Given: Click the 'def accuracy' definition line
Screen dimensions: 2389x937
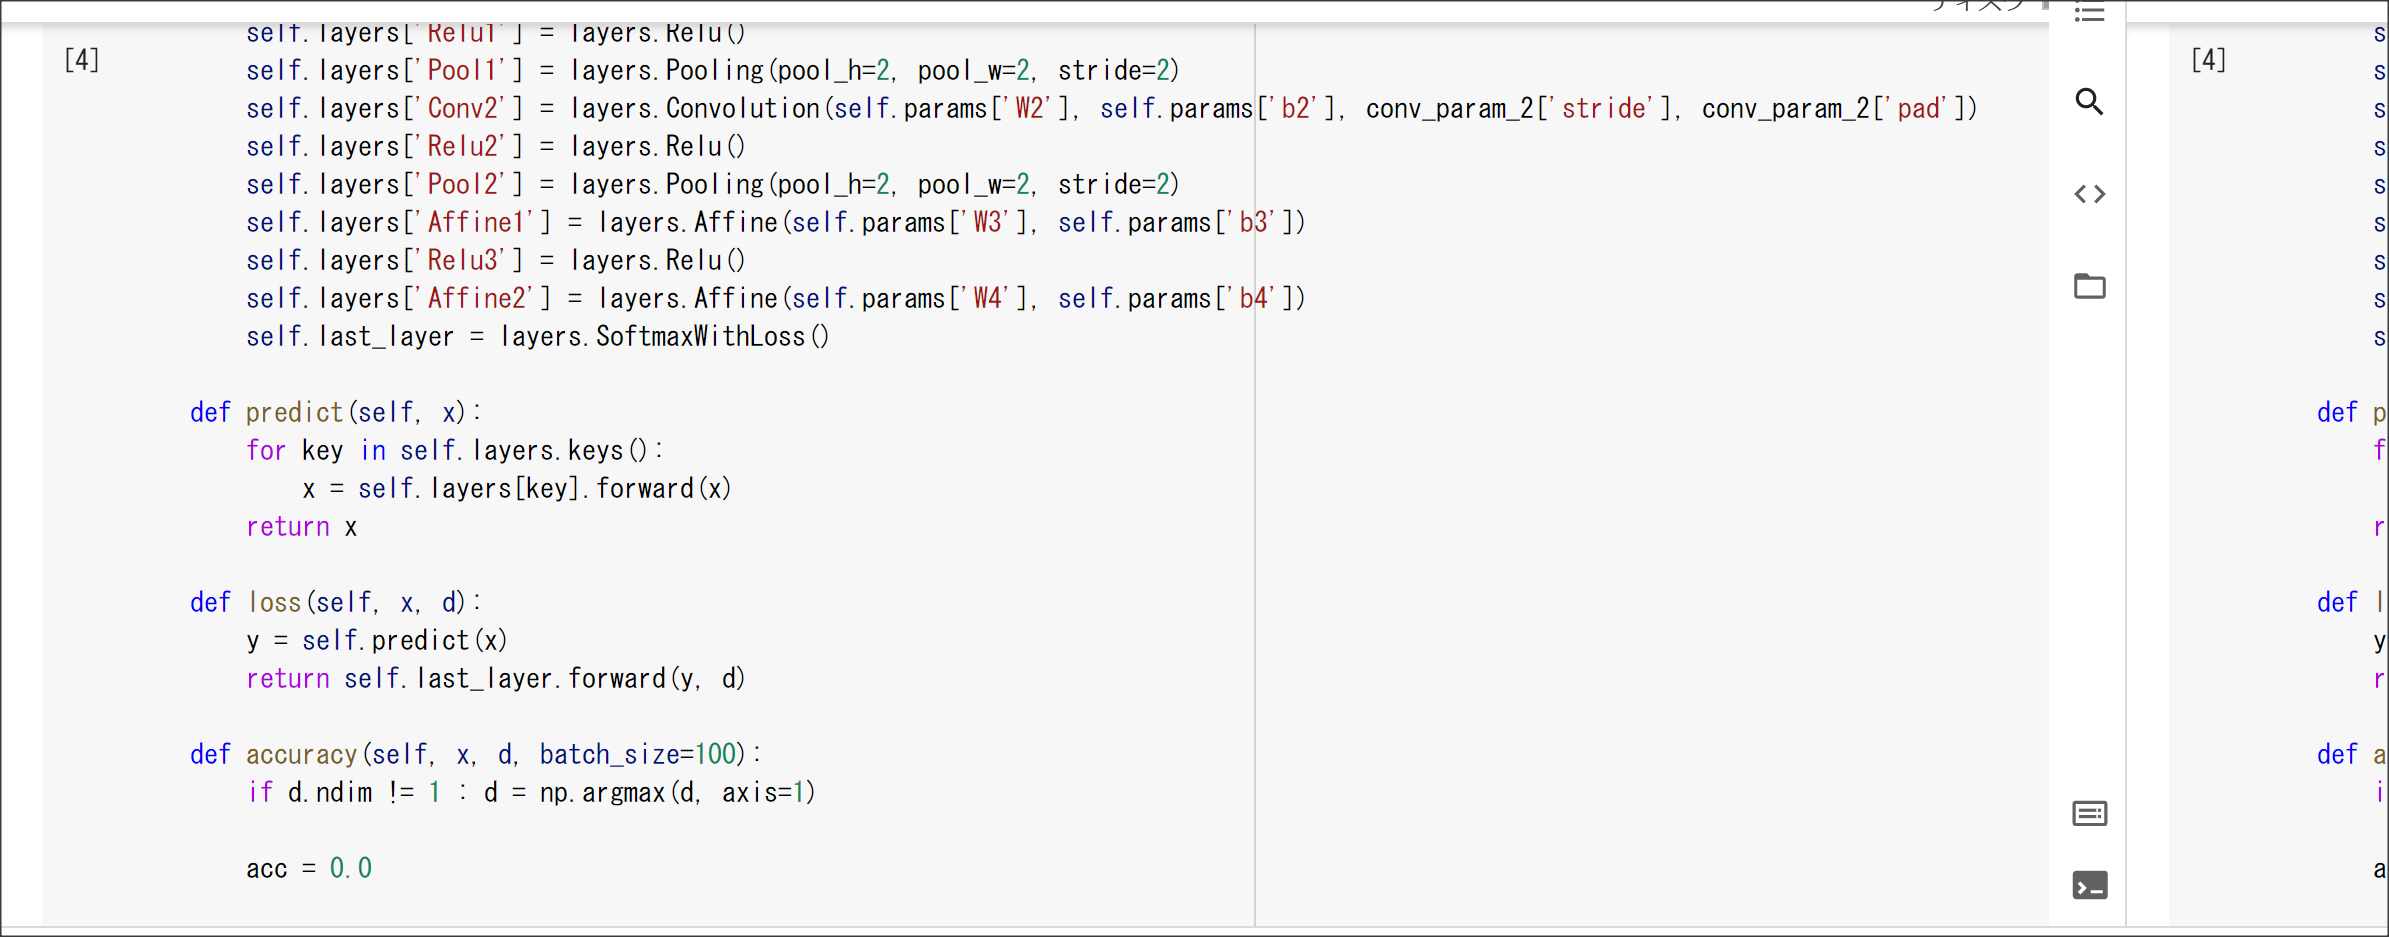Looking at the screenshot, I should coord(476,755).
